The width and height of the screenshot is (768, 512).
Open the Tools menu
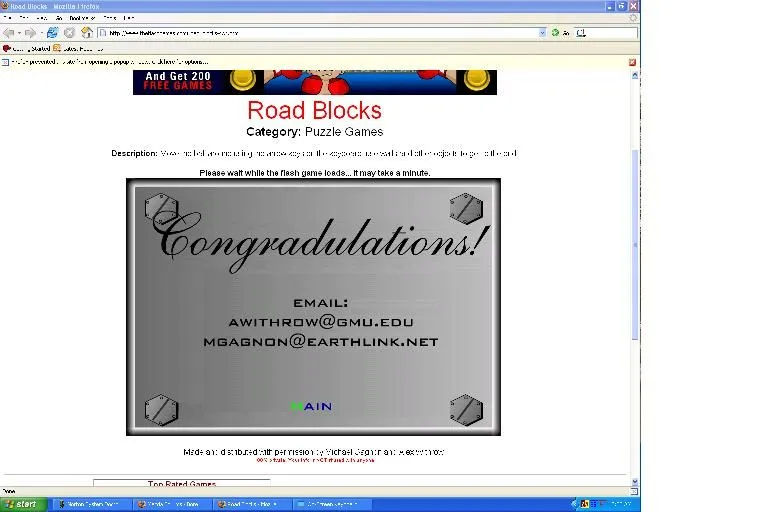109,18
